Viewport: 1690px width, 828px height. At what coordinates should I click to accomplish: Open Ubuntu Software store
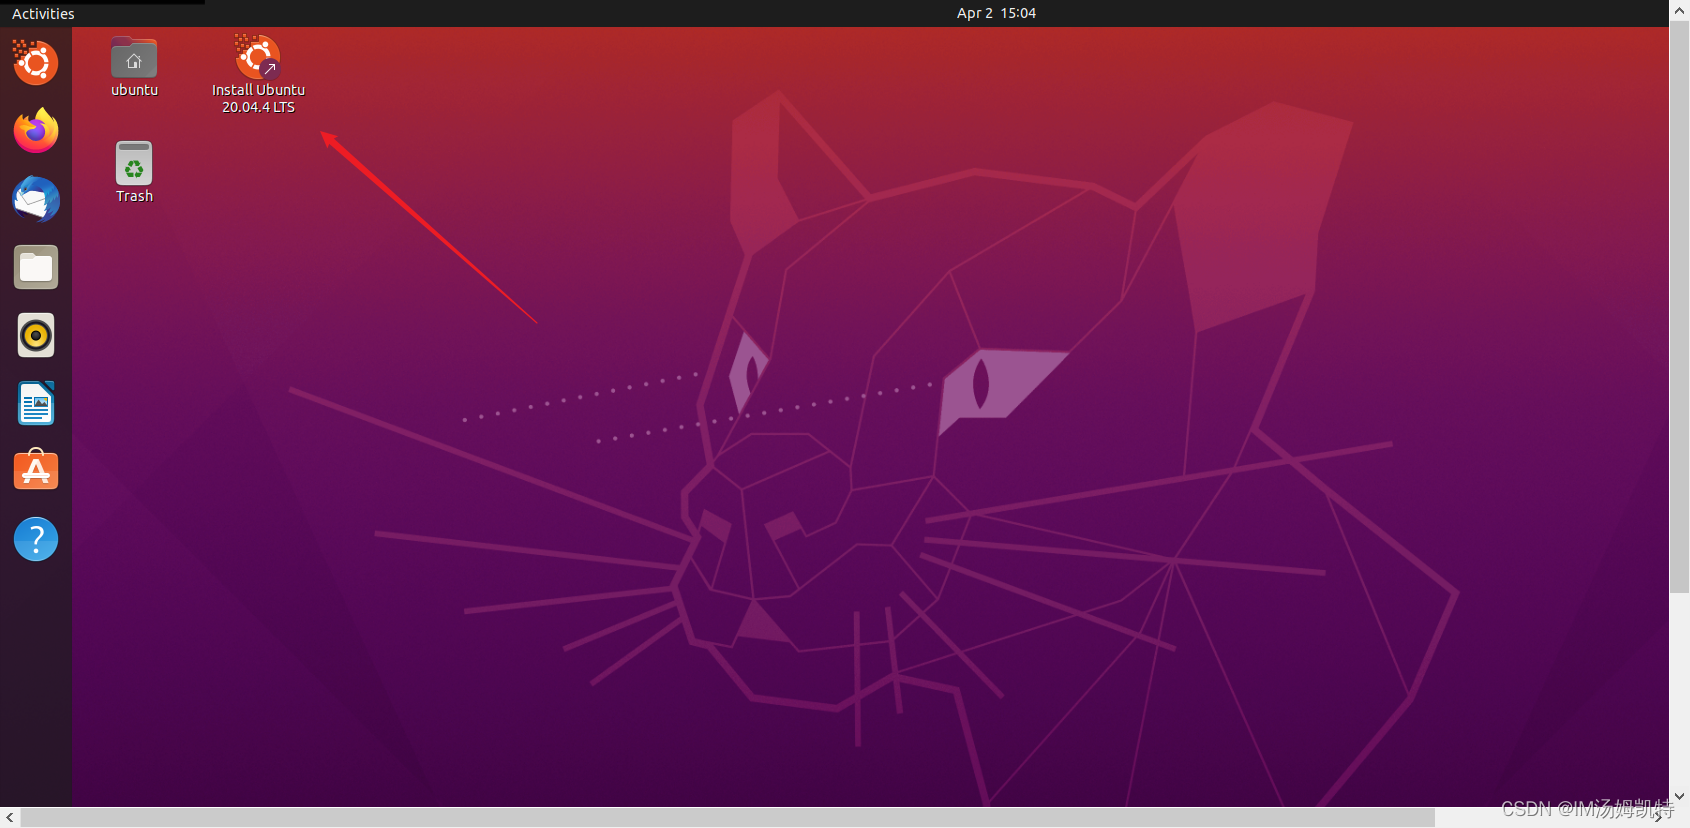point(36,470)
